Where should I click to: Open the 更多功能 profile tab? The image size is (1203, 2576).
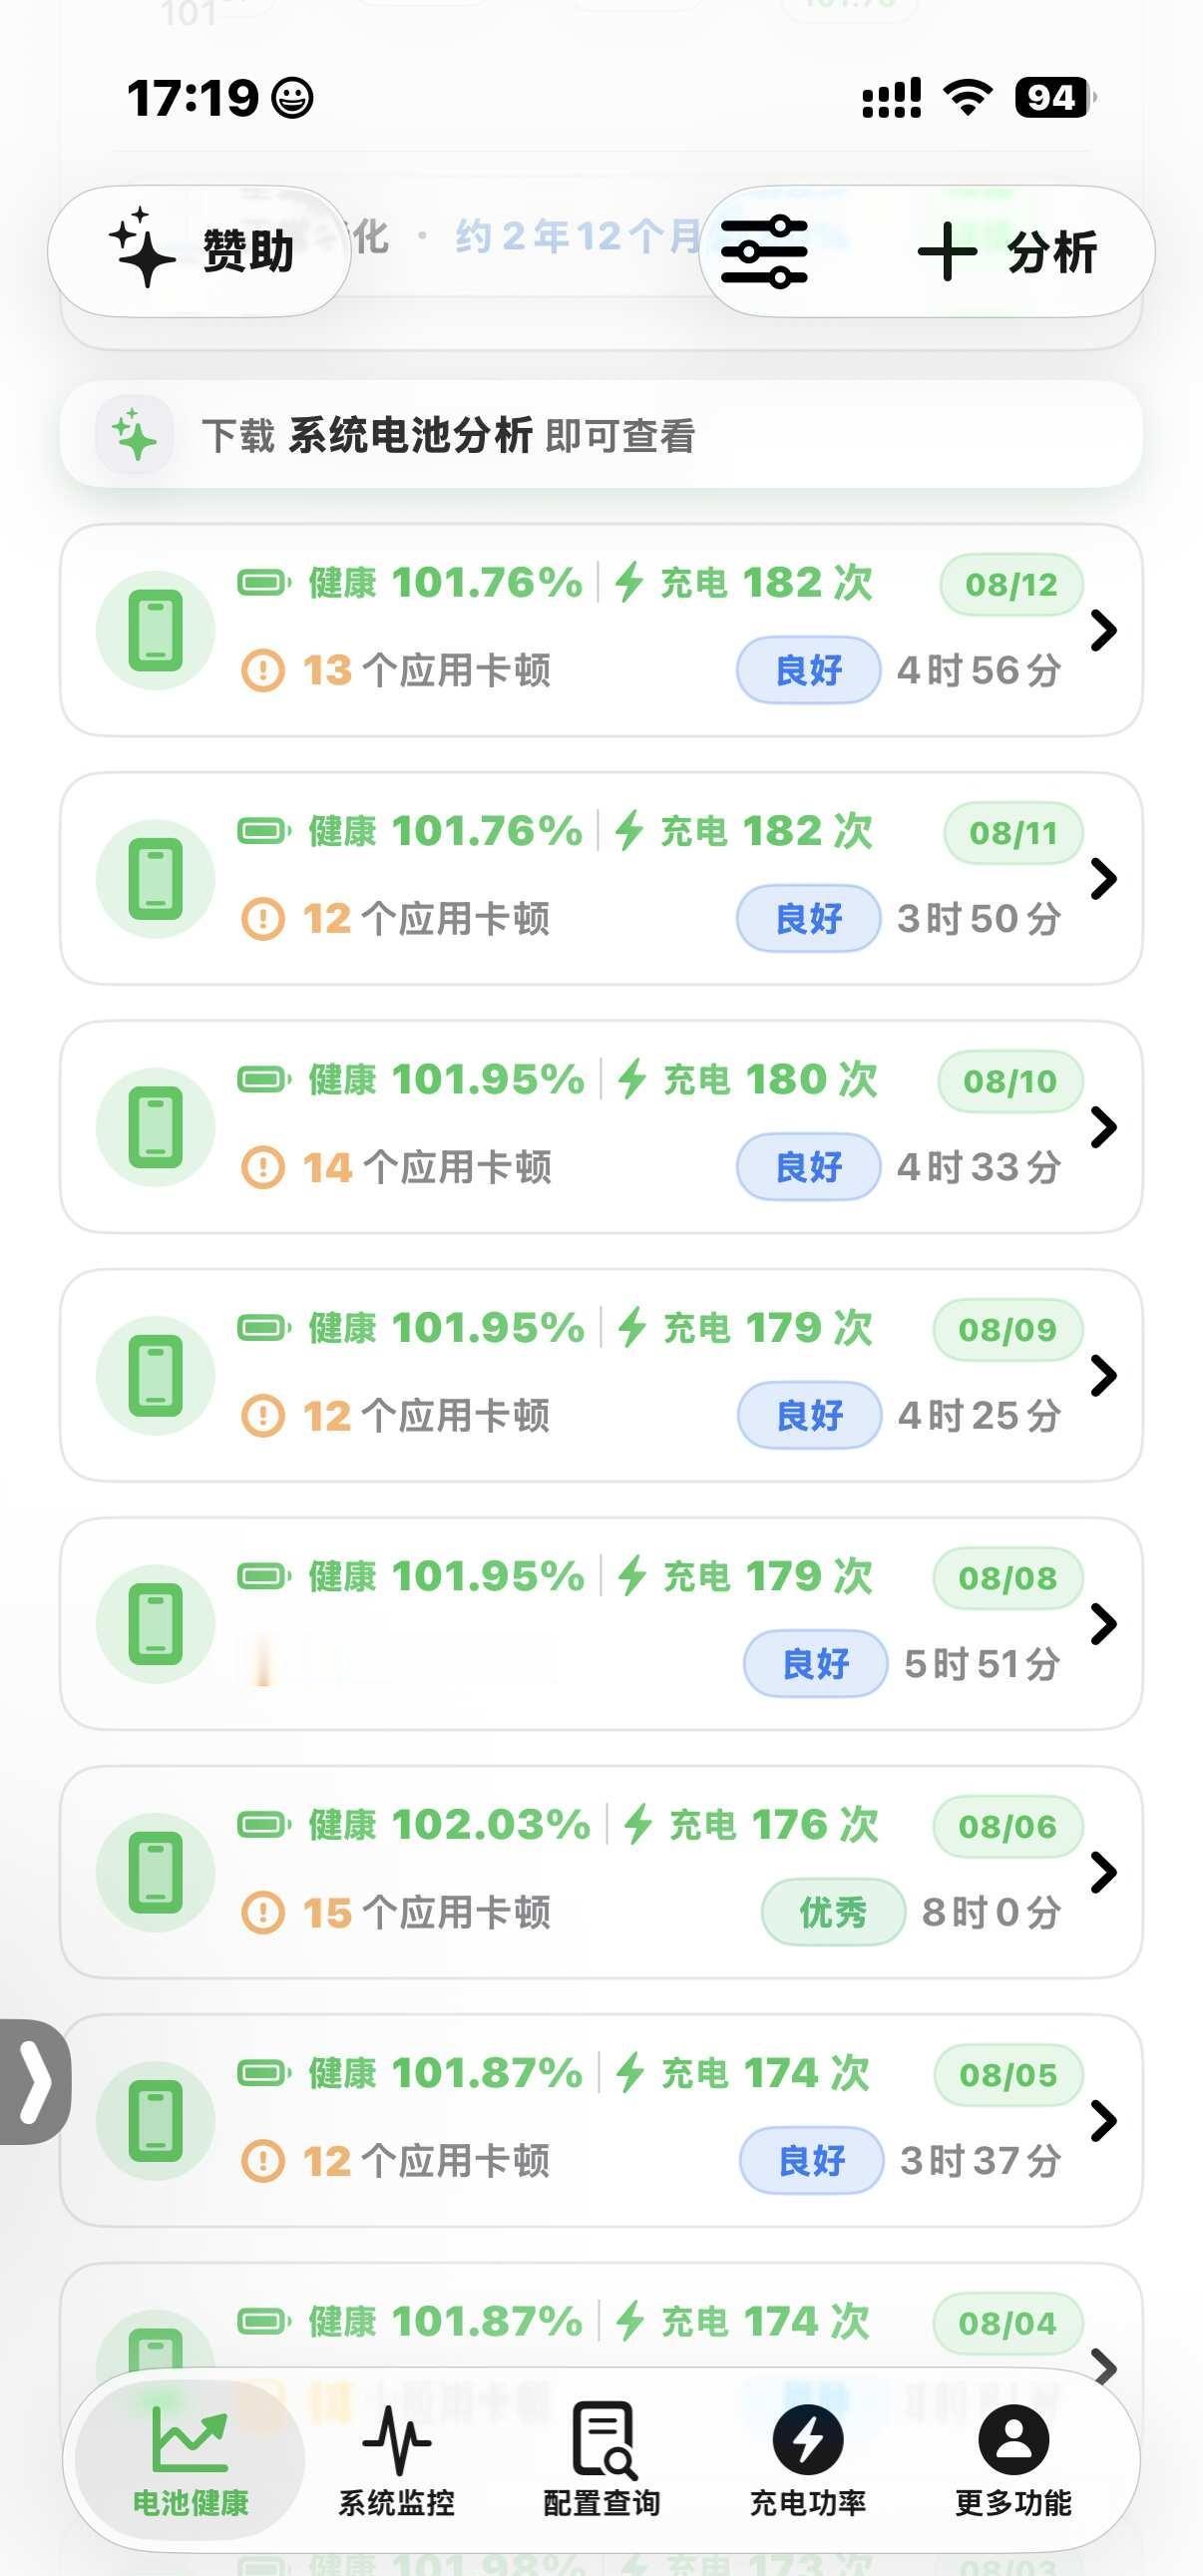1013,2459
